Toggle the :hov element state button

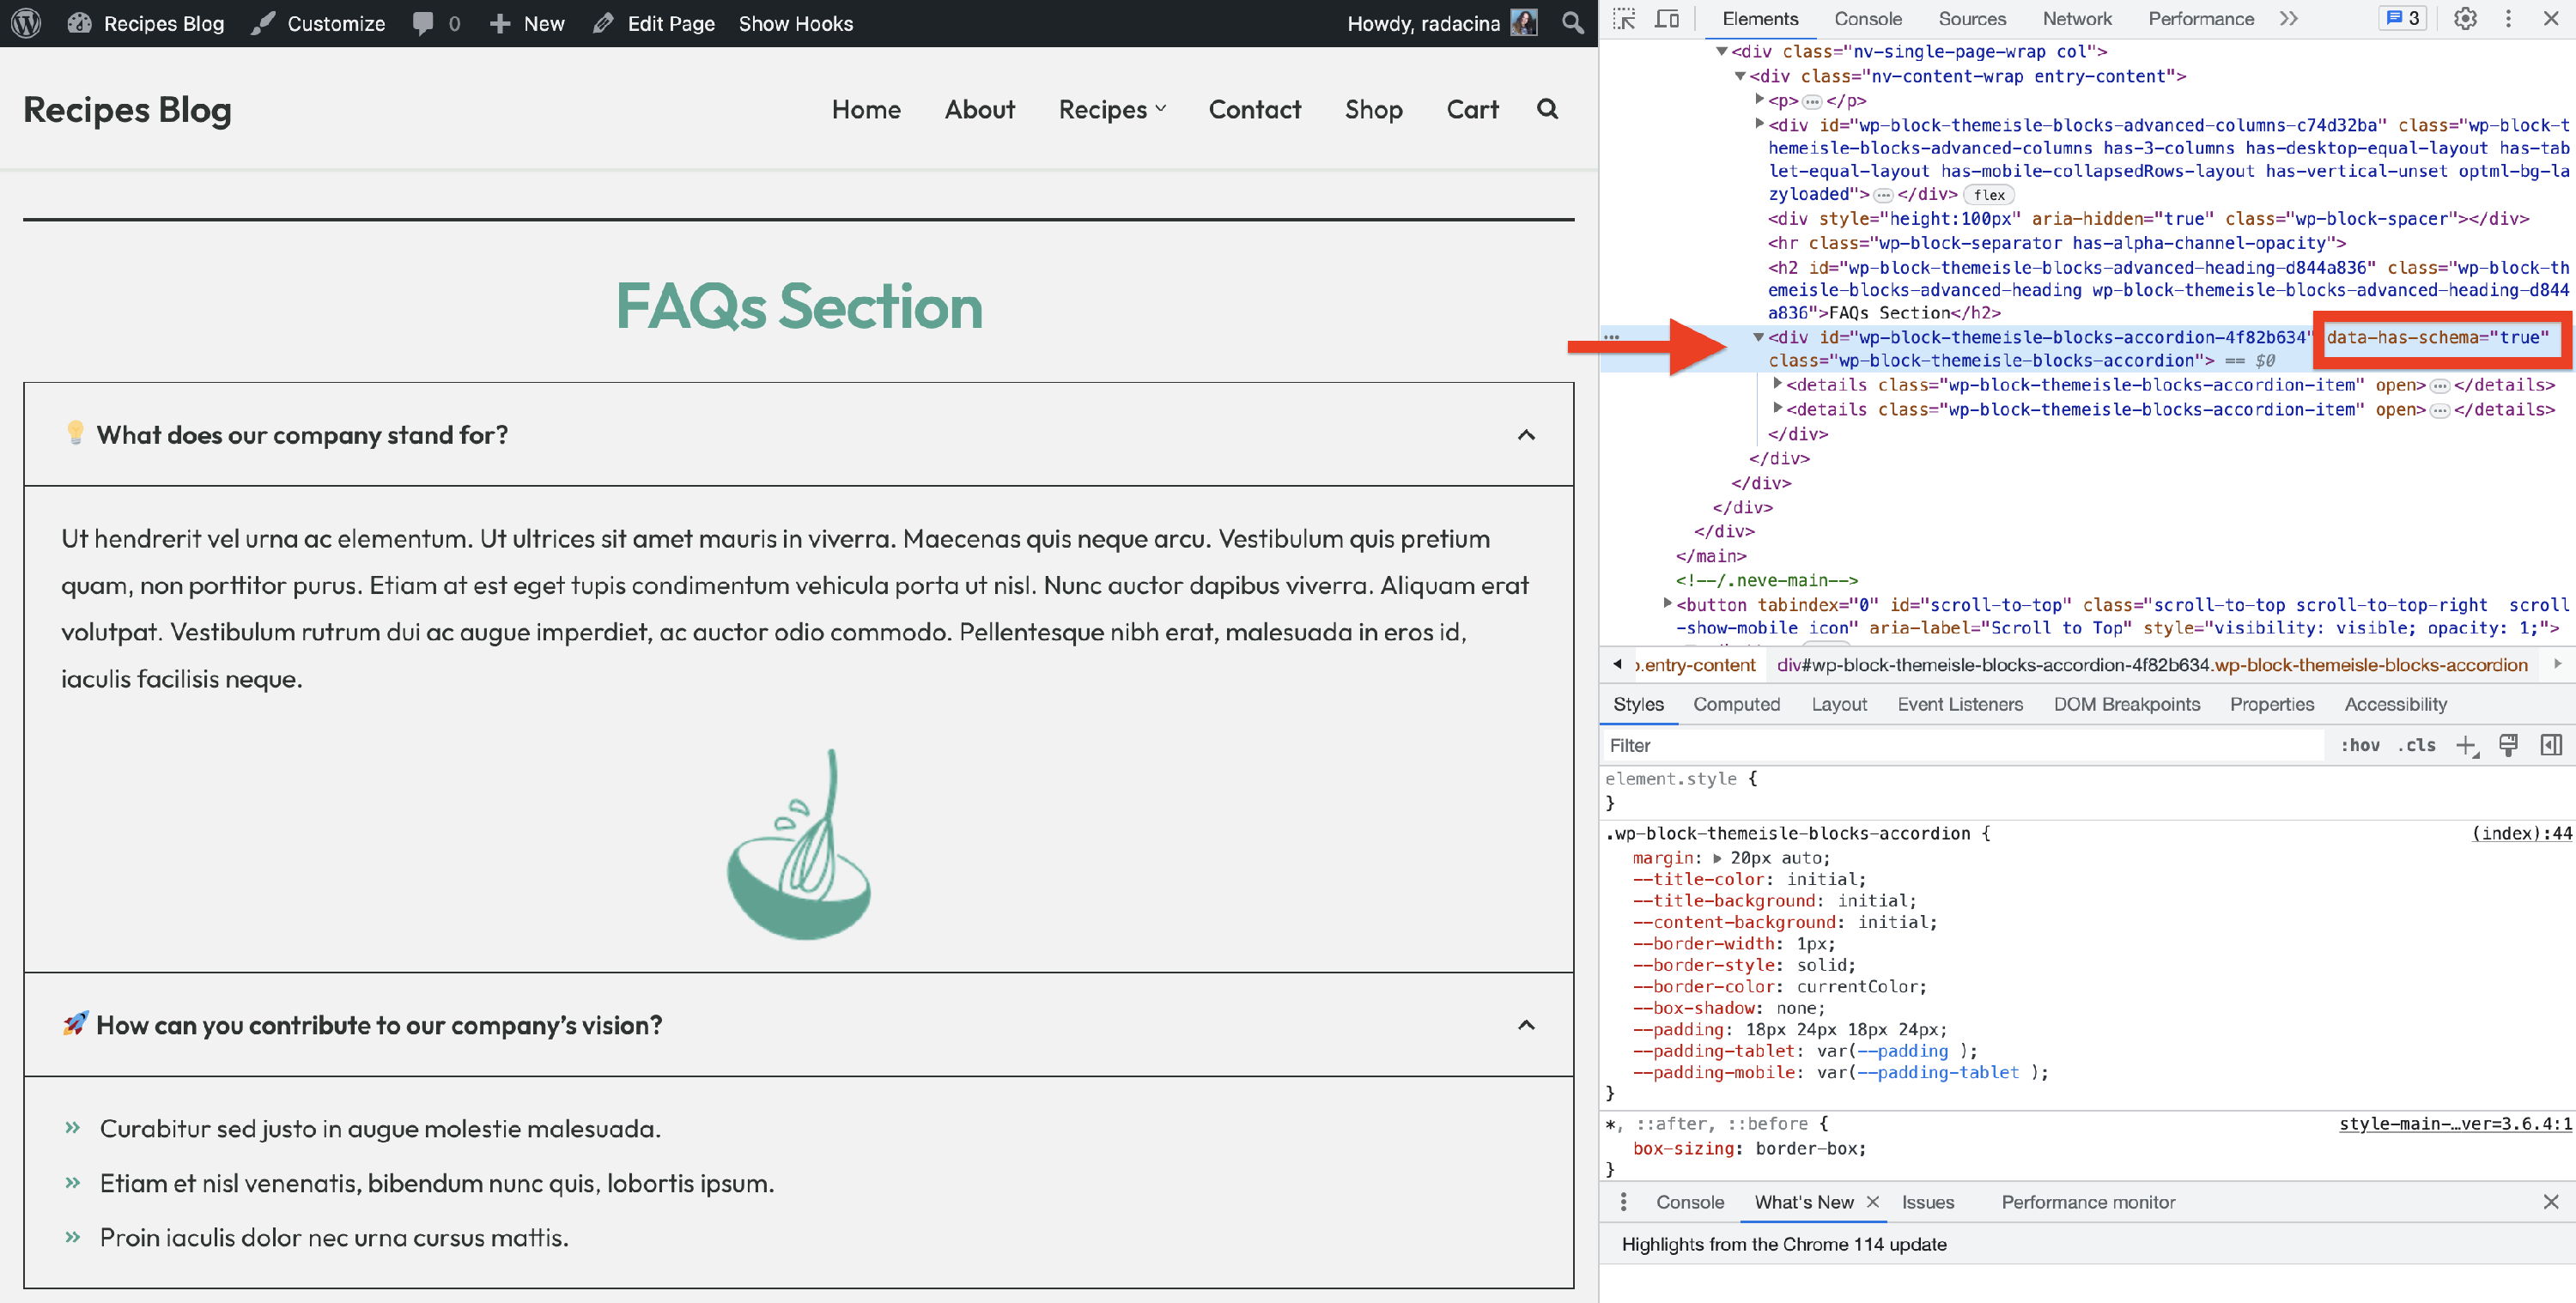coord(2360,745)
